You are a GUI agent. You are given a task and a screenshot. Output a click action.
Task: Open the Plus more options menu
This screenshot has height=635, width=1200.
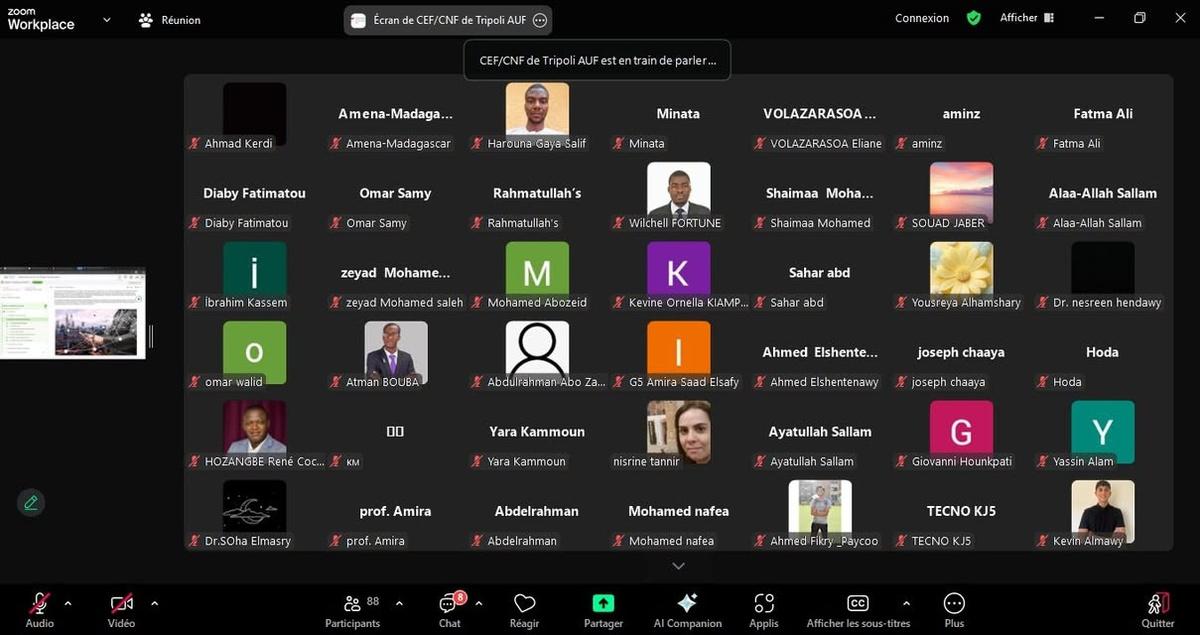954,609
